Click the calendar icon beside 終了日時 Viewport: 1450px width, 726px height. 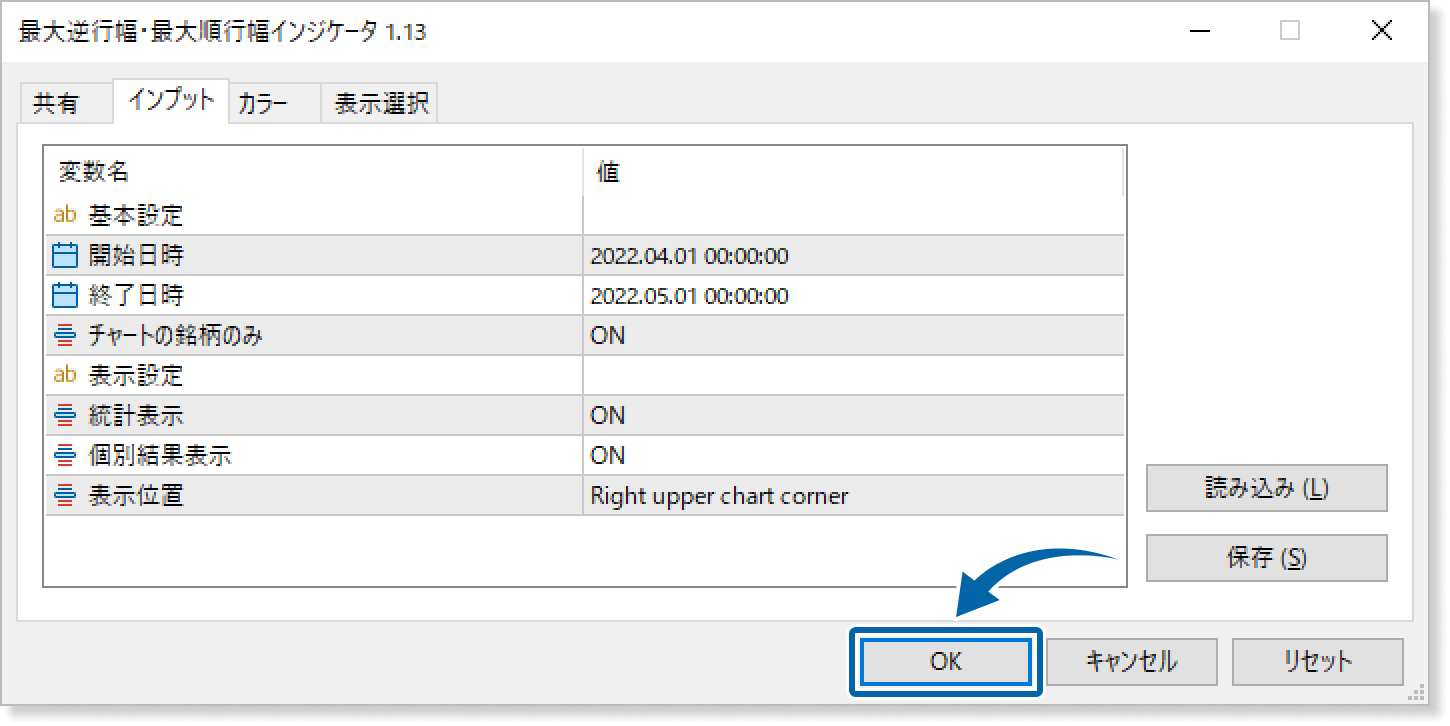point(65,296)
